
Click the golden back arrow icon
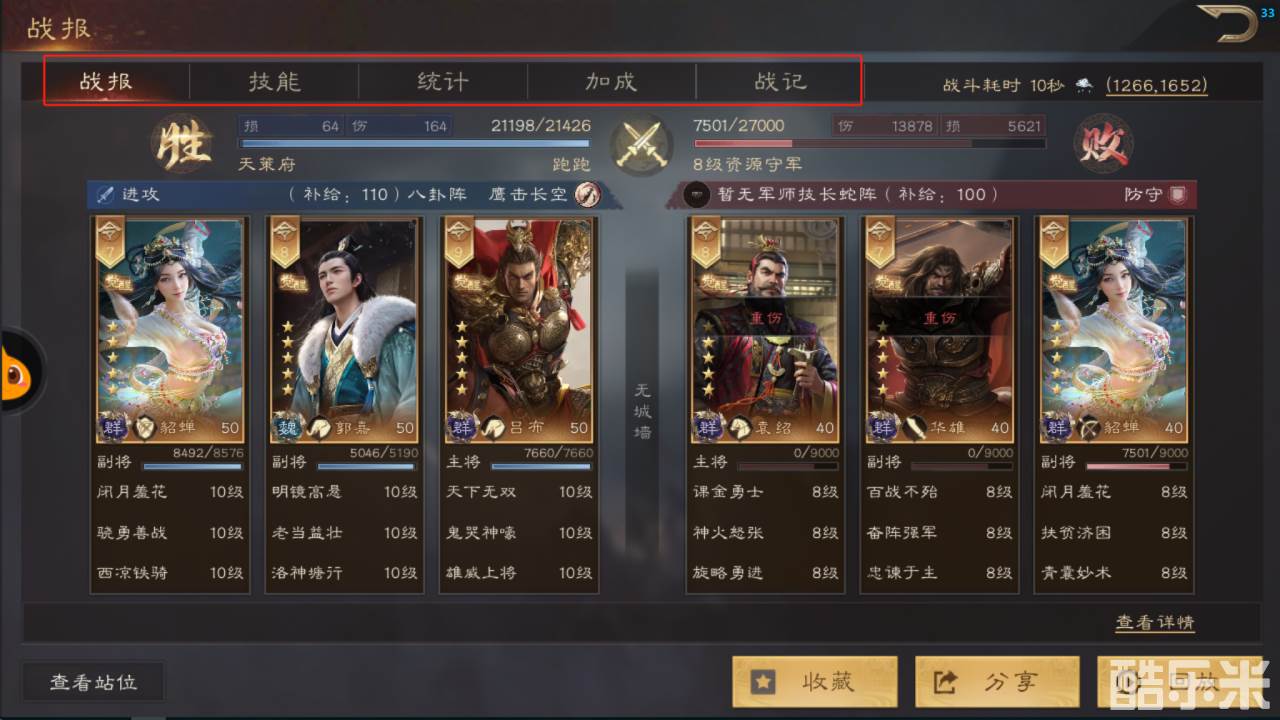coord(1227,24)
